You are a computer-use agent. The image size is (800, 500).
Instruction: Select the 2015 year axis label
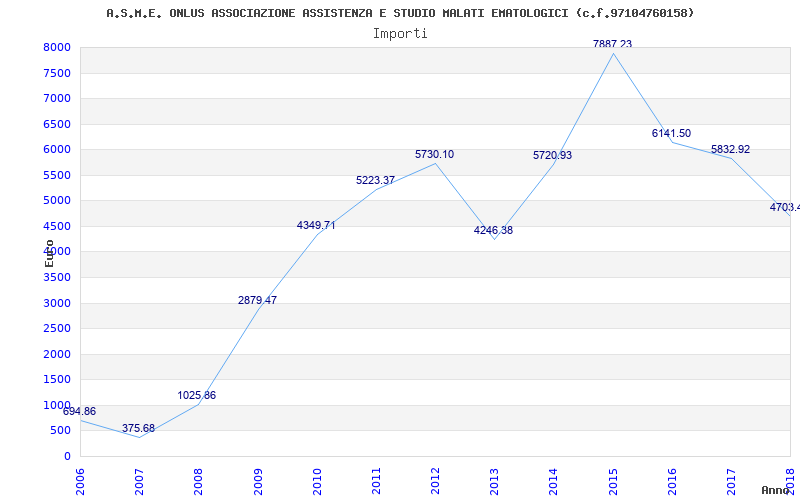click(613, 481)
